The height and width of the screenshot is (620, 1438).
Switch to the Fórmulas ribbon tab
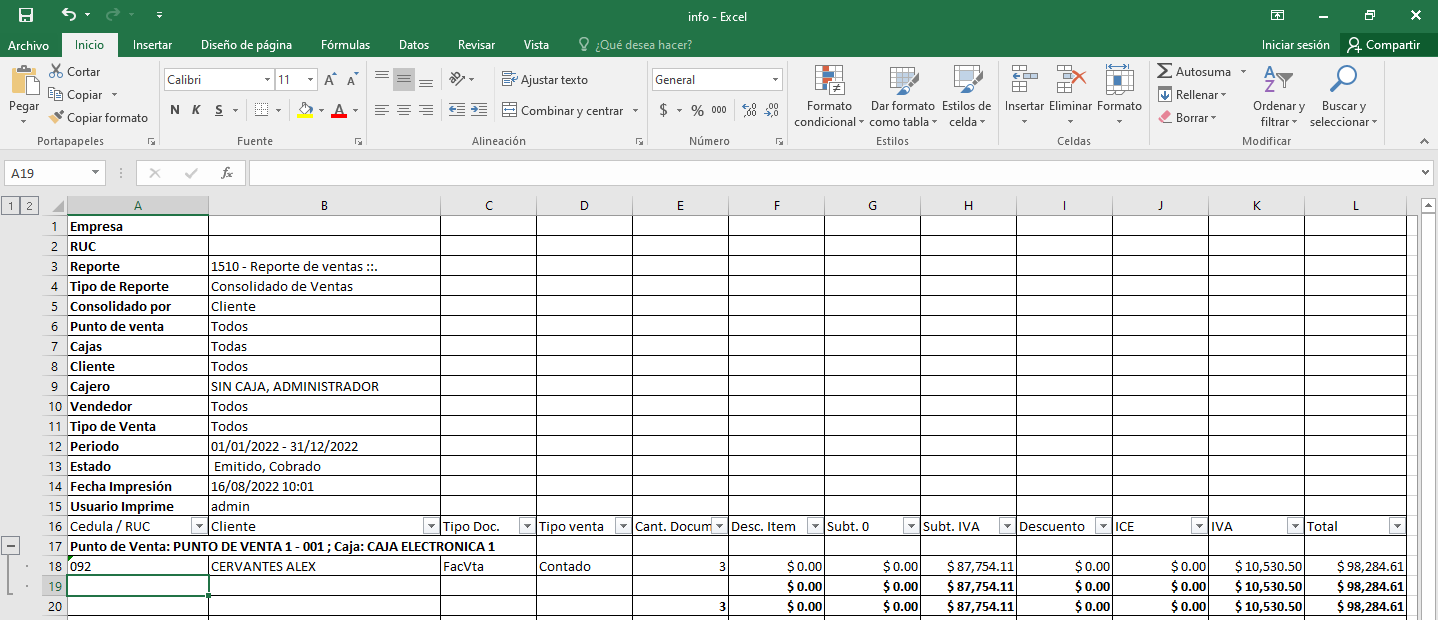[345, 45]
